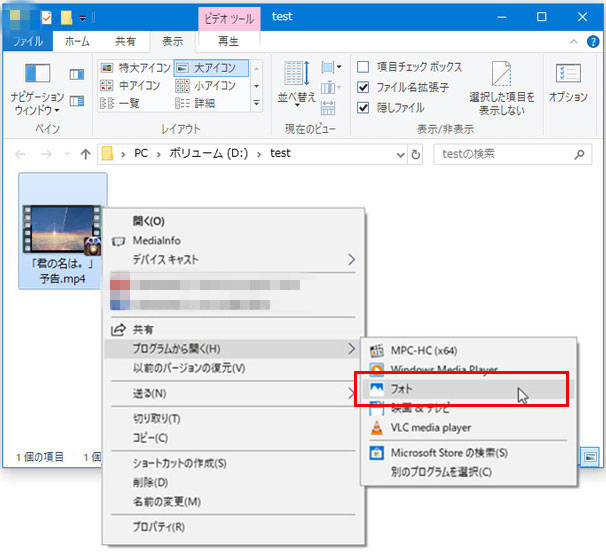Select 中アイコン layout

click(x=130, y=85)
